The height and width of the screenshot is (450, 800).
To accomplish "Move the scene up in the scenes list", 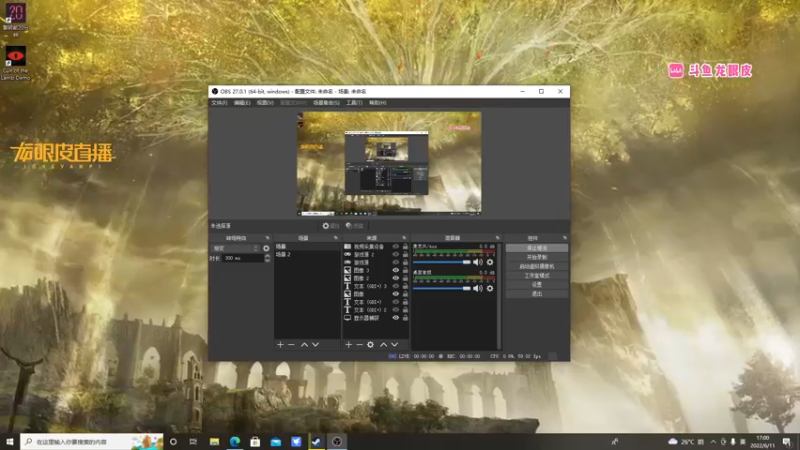I will point(304,345).
